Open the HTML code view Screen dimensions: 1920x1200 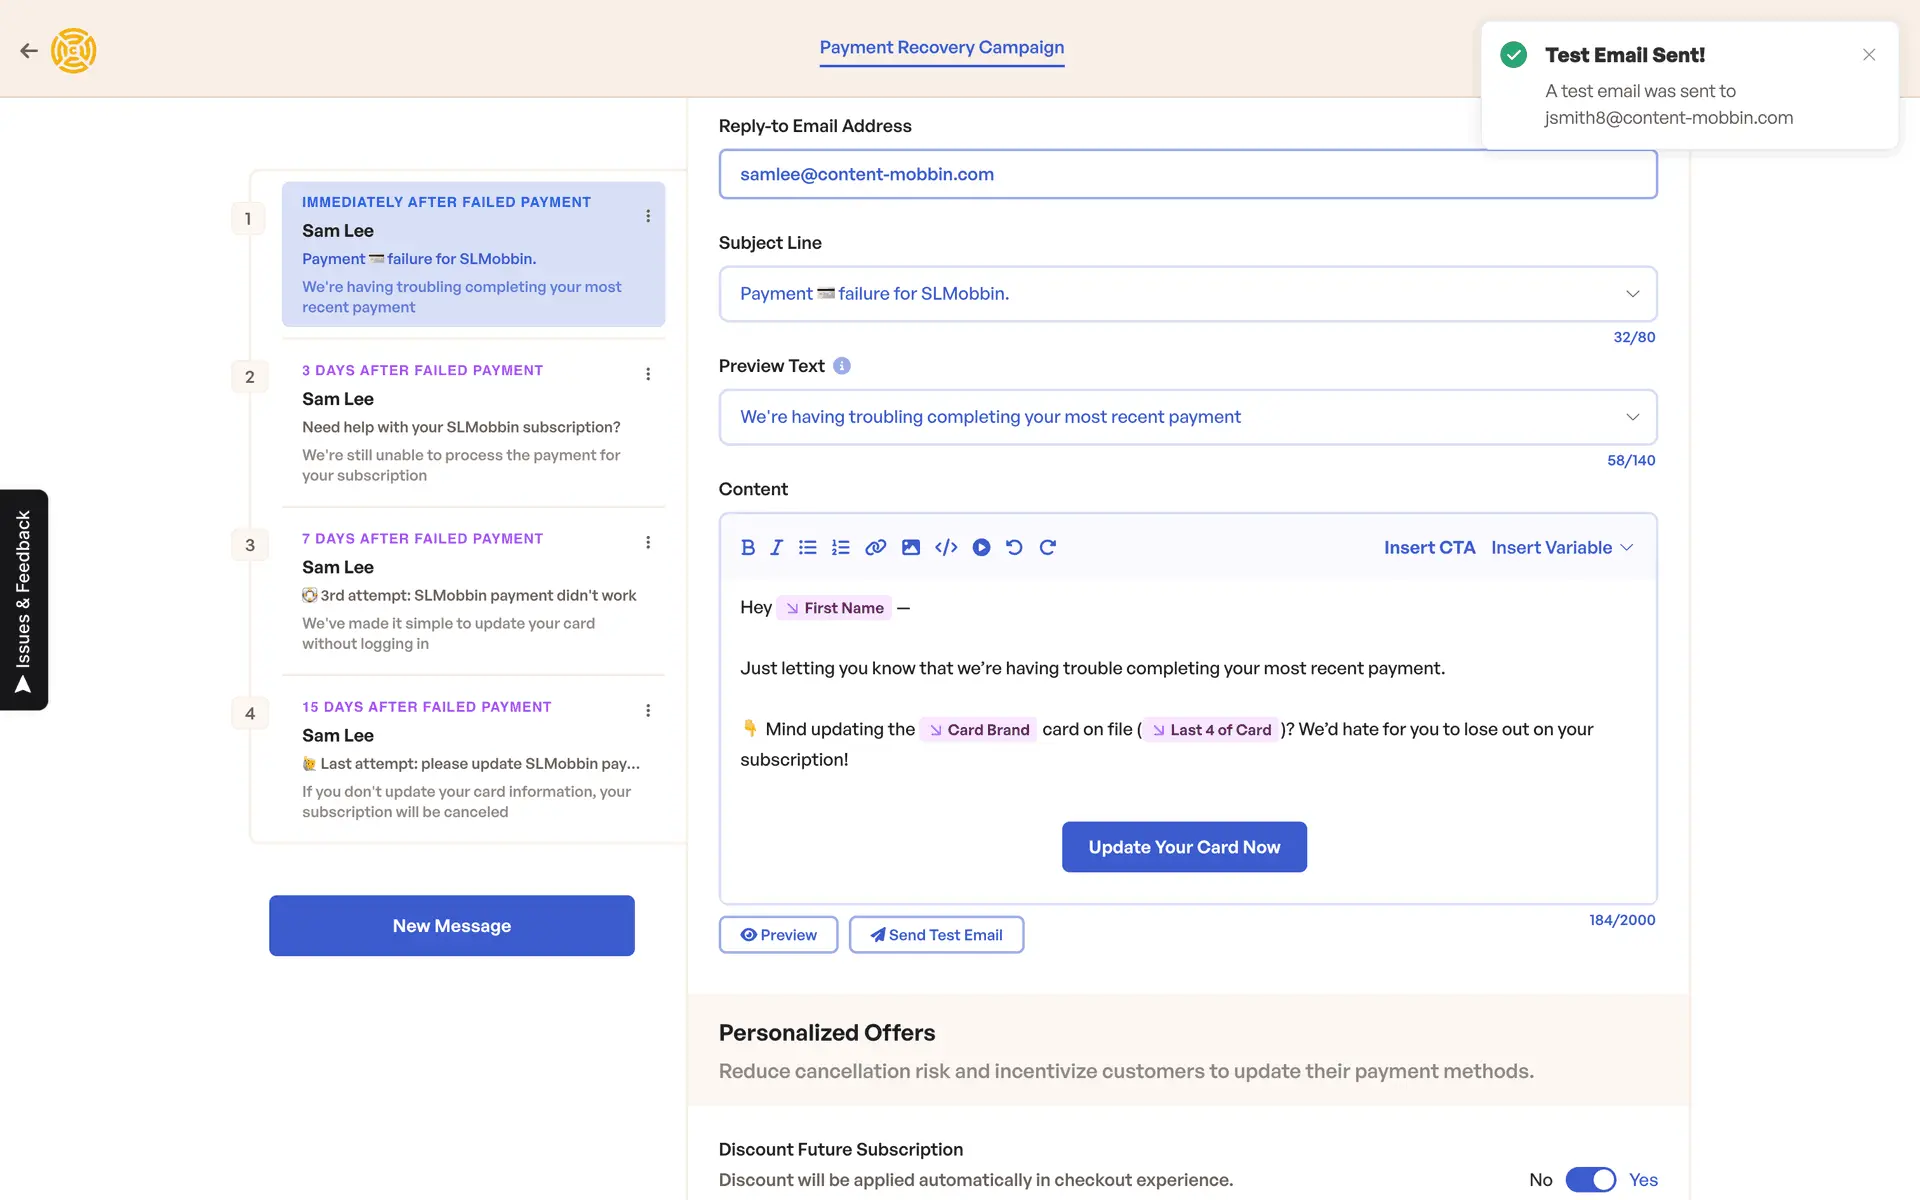946,547
